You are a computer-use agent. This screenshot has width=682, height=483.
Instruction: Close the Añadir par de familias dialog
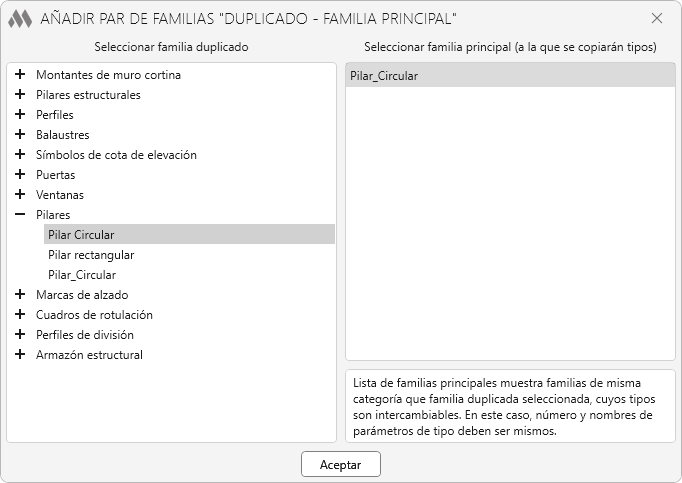tap(657, 18)
